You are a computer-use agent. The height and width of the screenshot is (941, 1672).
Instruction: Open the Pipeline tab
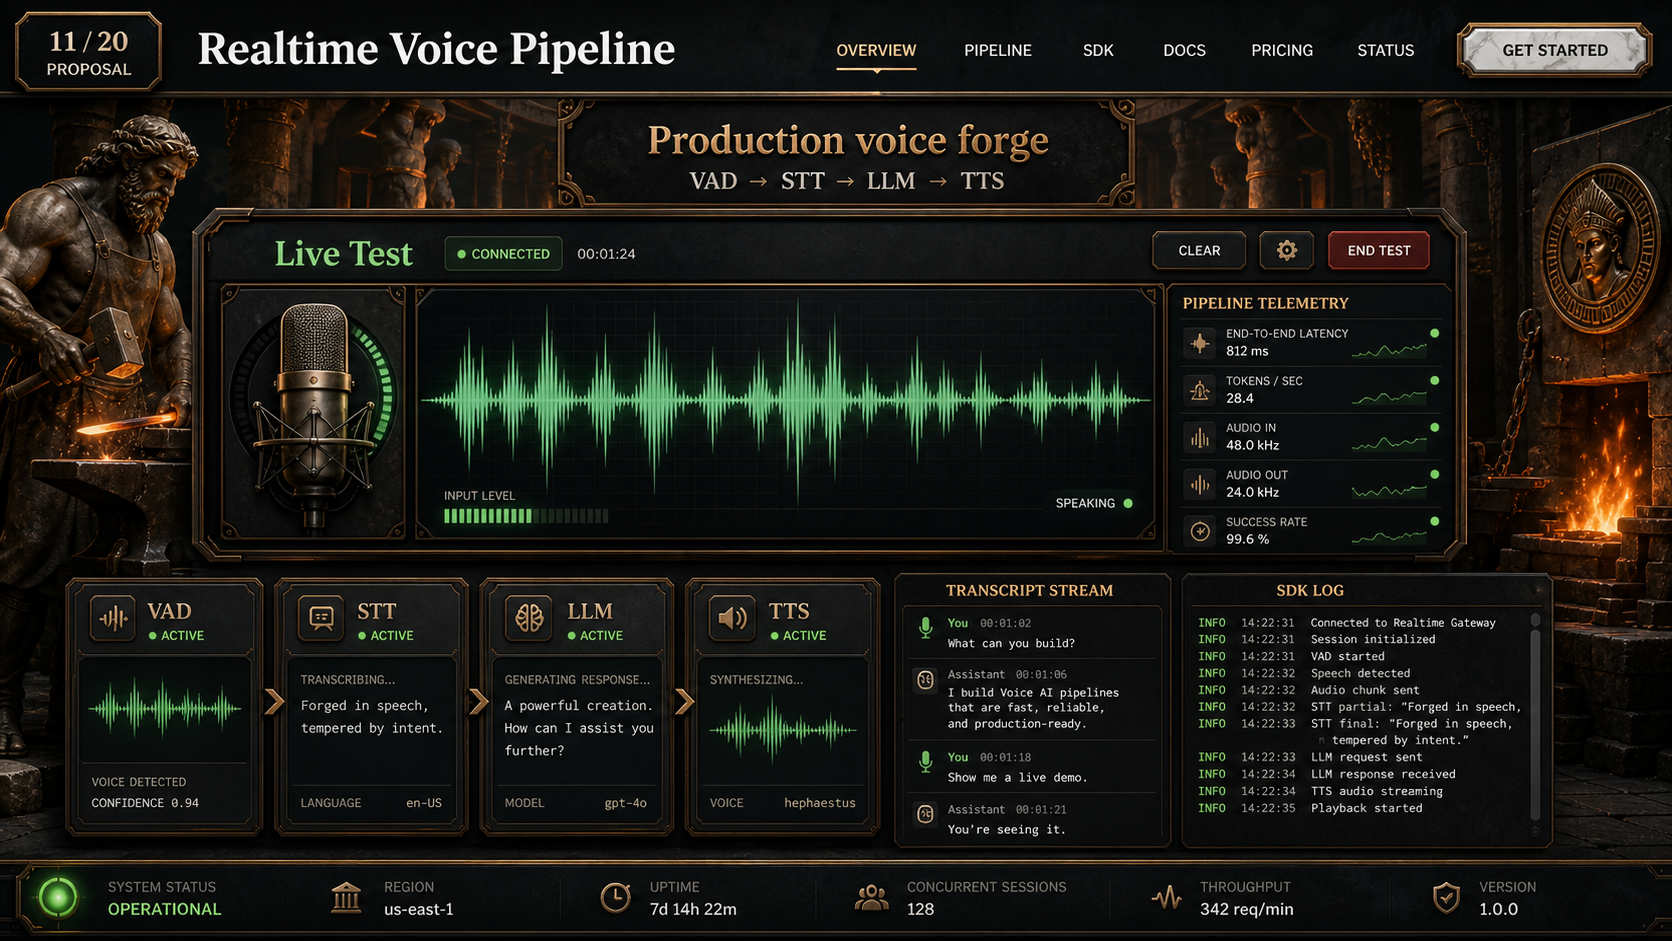coord(998,50)
